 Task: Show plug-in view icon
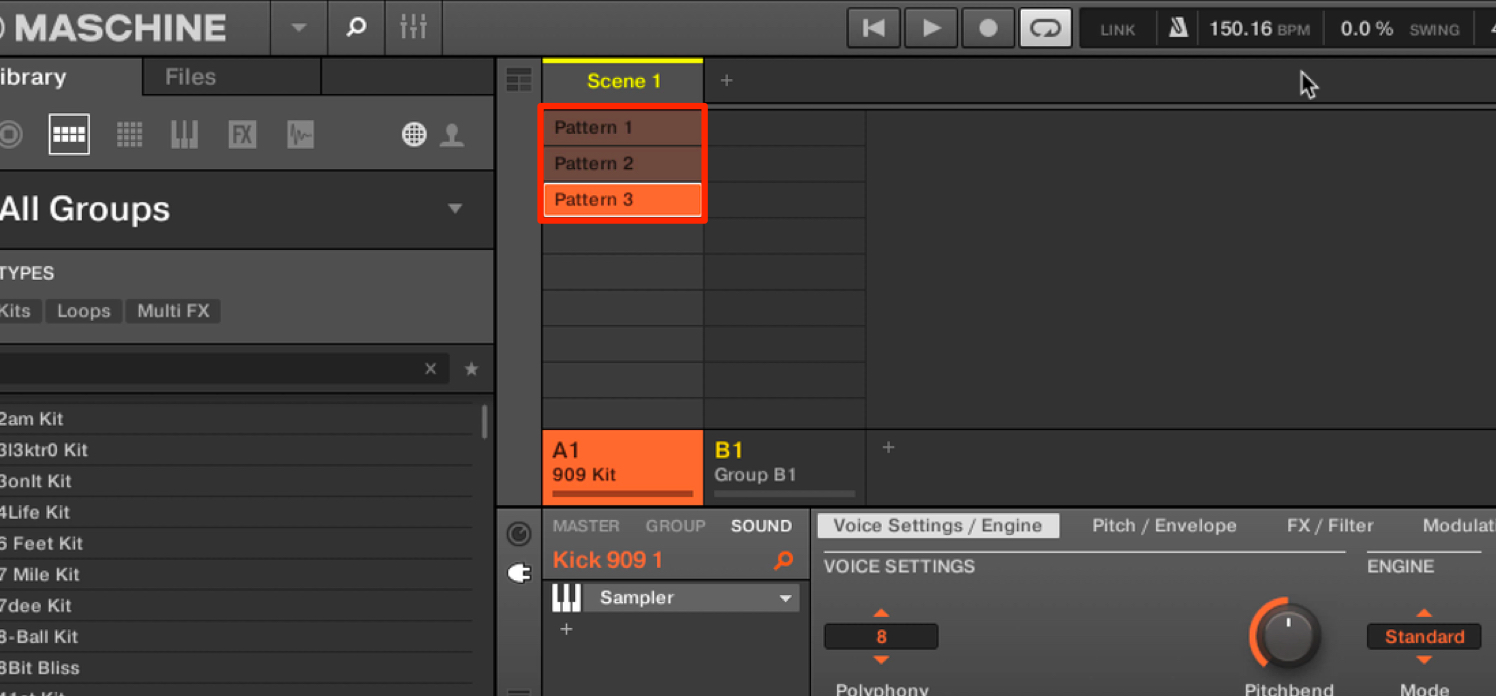pyautogui.click(x=519, y=573)
